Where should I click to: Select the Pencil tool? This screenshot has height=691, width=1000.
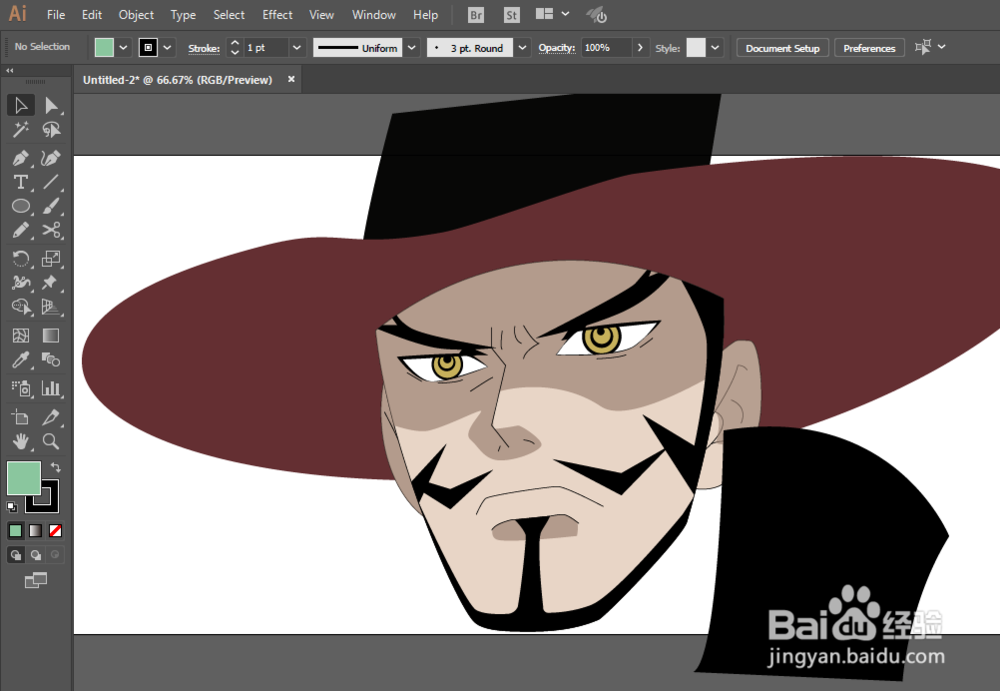pos(20,230)
